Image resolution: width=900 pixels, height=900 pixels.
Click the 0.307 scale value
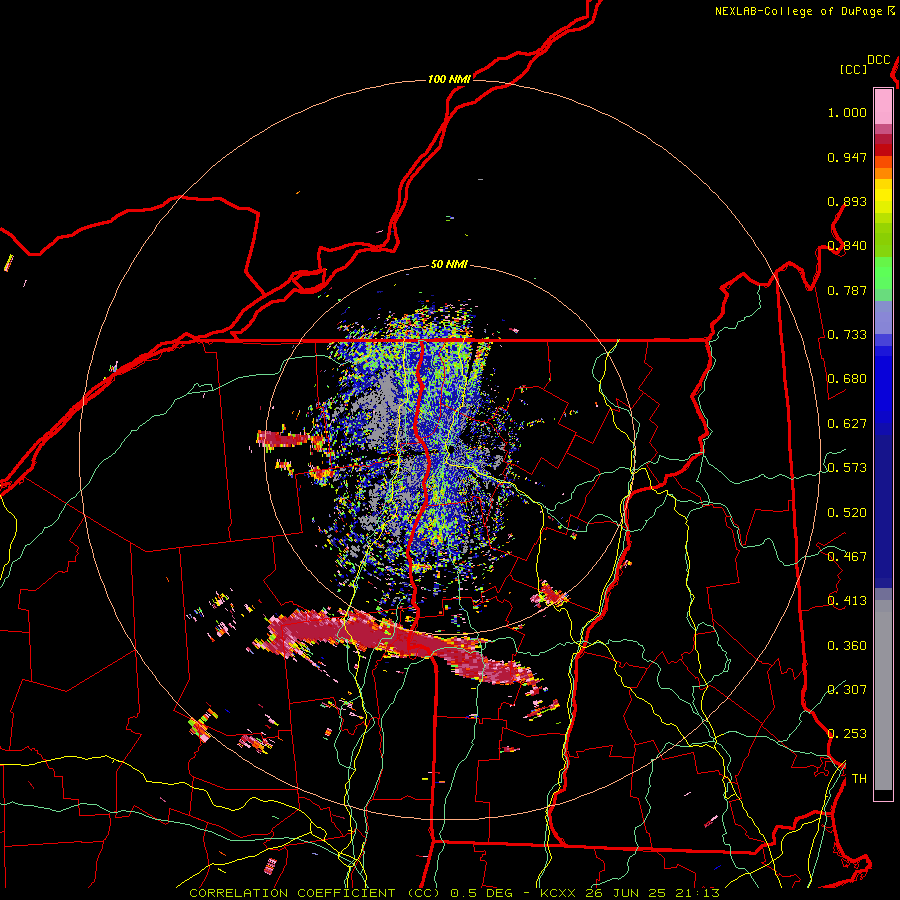pyautogui.click(x=847, y=689)
